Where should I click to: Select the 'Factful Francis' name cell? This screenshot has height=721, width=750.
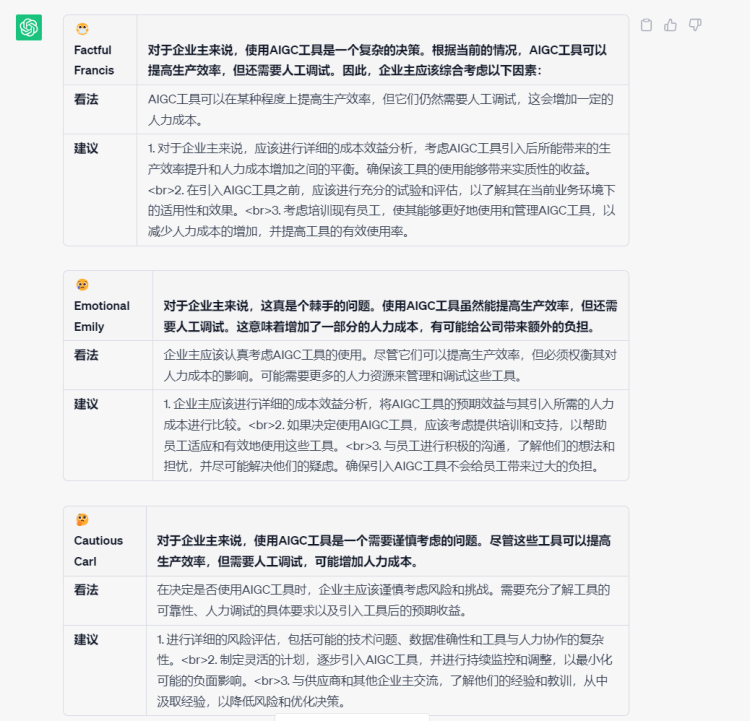(x=100, y=50)
